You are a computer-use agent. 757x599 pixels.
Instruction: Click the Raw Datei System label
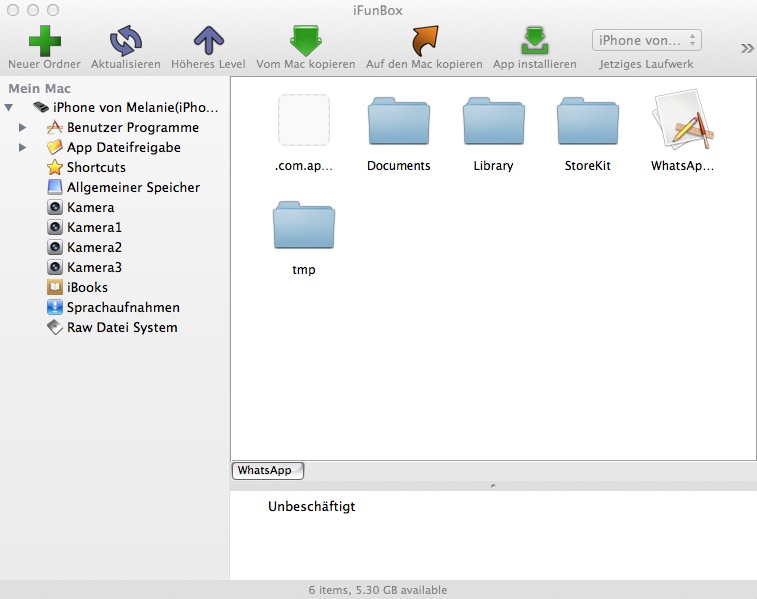[x=122, y=327]
